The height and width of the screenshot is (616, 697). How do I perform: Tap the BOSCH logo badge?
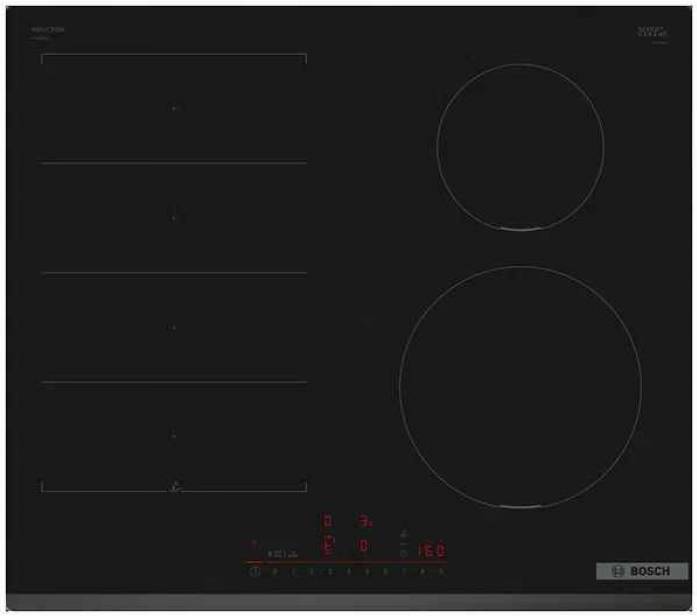coord(642,571)
